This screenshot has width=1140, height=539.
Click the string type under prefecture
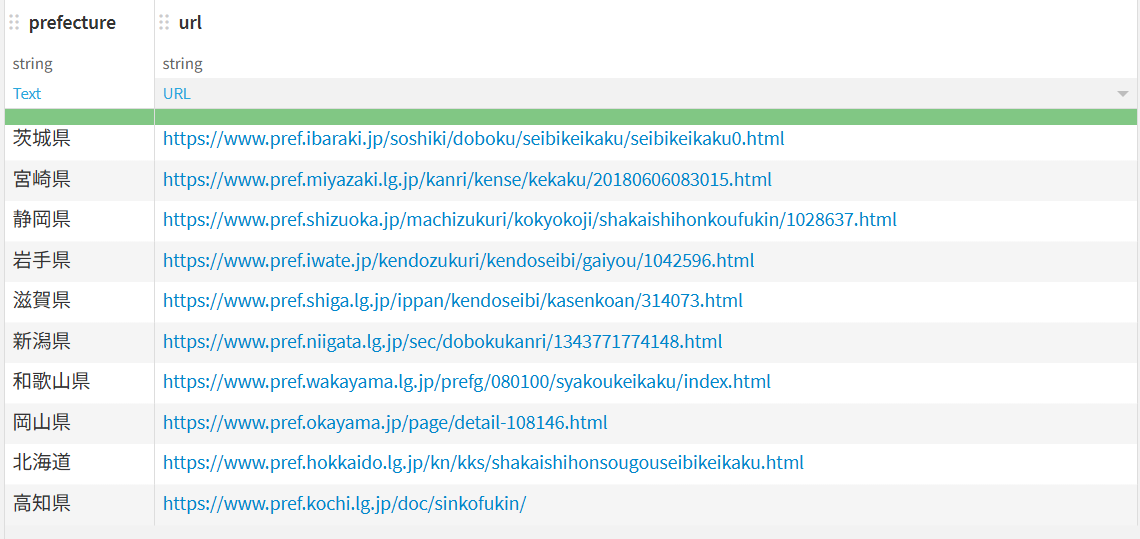tap(33, 64)
